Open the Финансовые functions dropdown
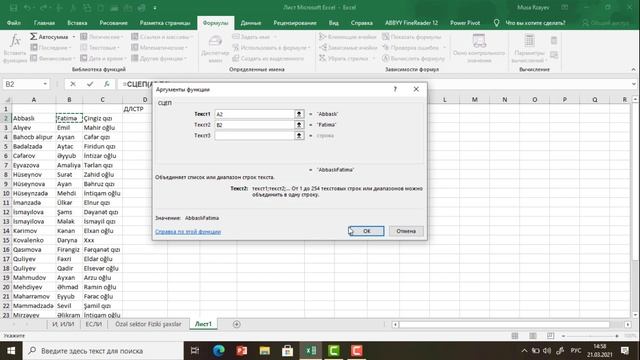 (52, 58)
